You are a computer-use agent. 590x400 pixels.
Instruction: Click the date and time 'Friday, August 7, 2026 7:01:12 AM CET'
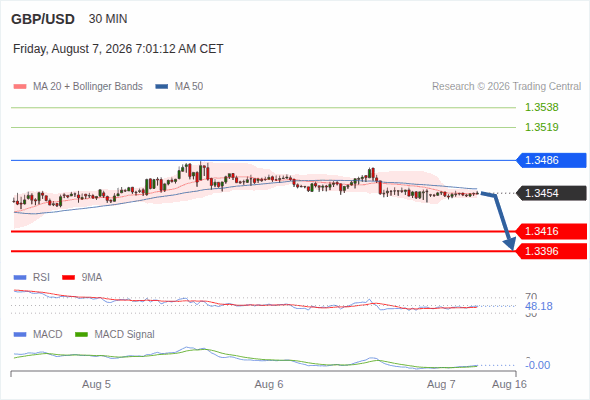pyautogui.click(x=118, y=49)
